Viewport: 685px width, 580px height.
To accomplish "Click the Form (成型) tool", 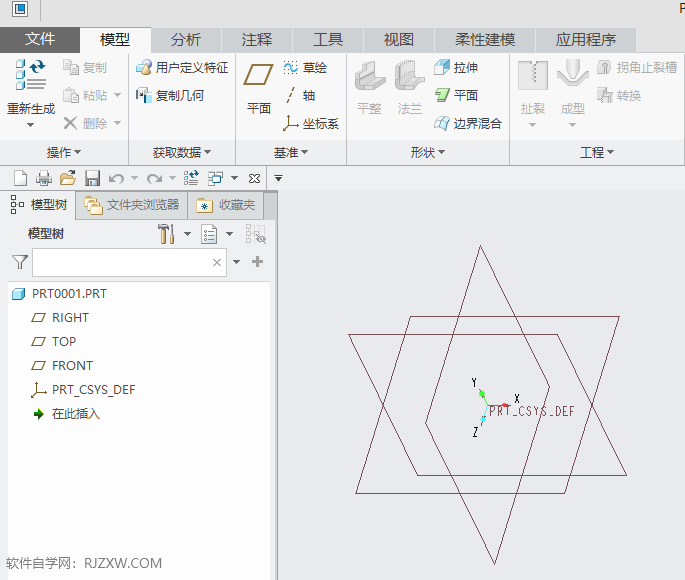I will (x=572, y=88).
